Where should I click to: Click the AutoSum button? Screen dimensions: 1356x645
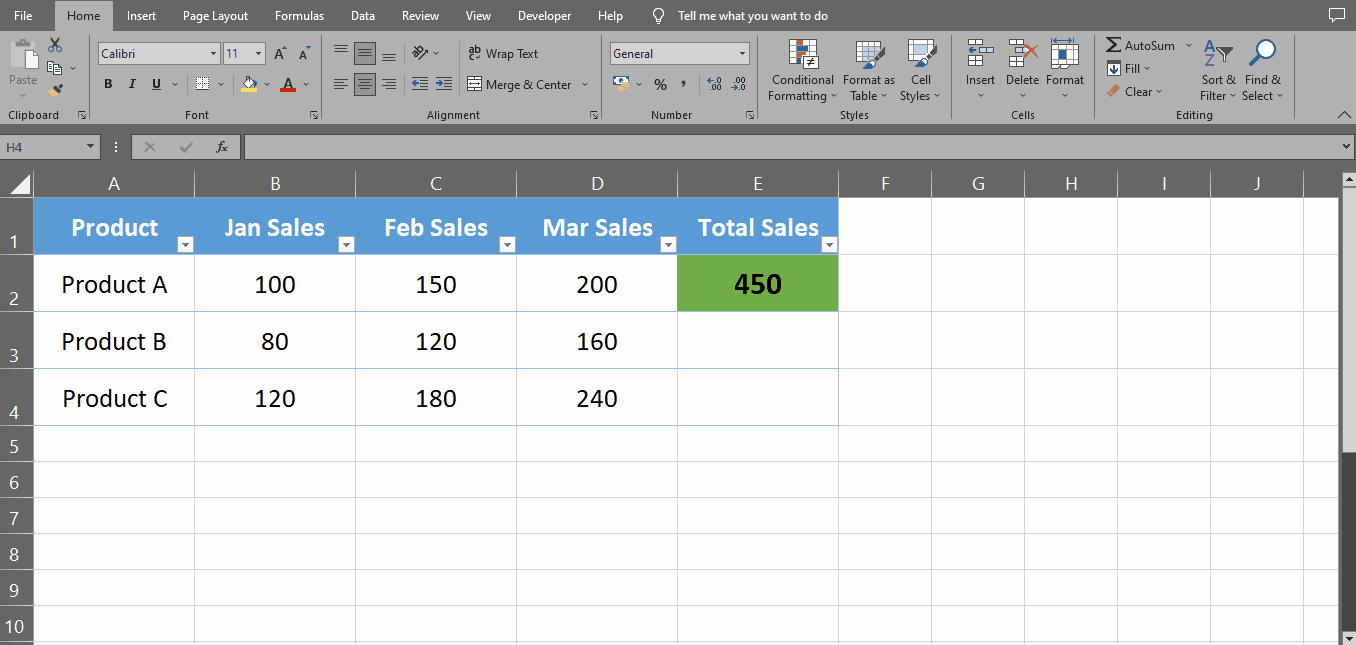coord(1140,46)
